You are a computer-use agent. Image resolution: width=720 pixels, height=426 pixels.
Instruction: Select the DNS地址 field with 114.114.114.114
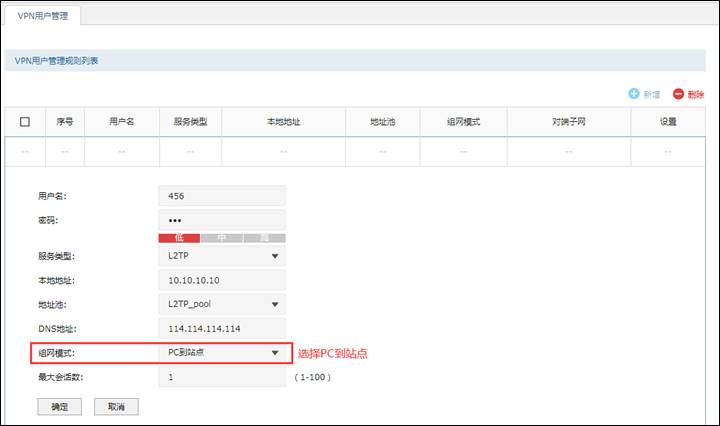[x=222, y=329]
